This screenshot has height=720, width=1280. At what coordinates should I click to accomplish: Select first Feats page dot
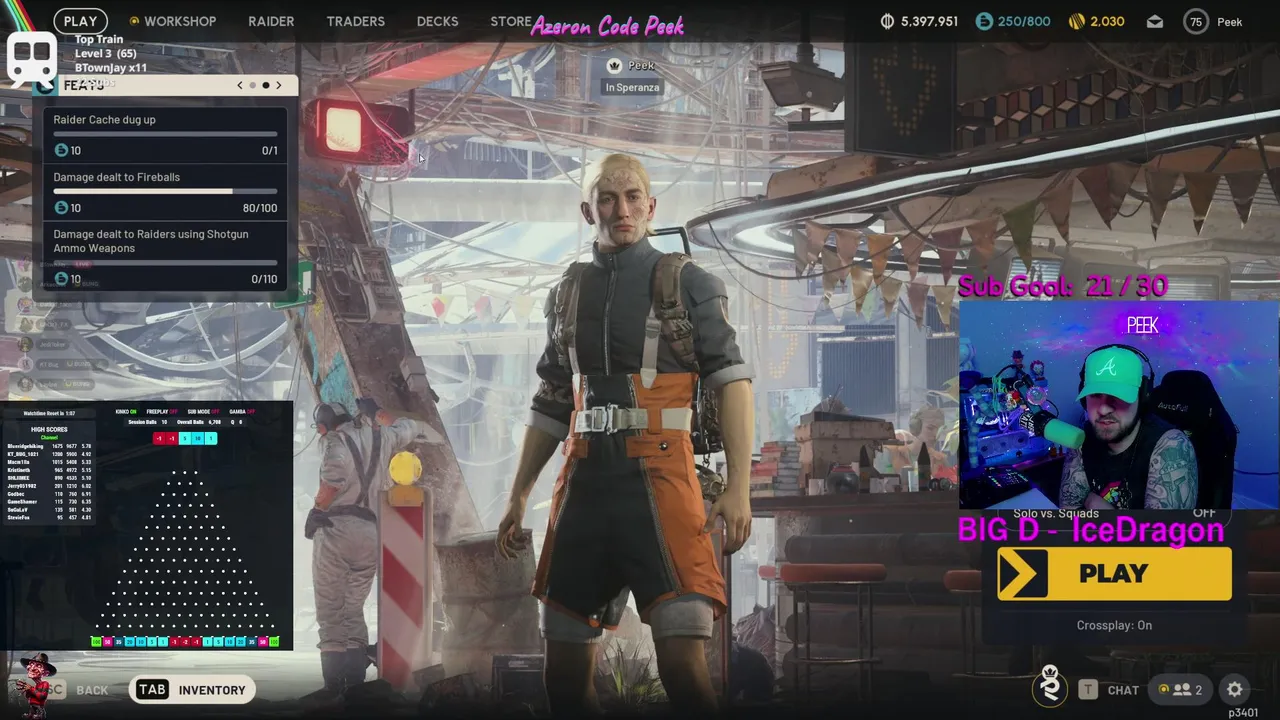click(x=252, y=85)
